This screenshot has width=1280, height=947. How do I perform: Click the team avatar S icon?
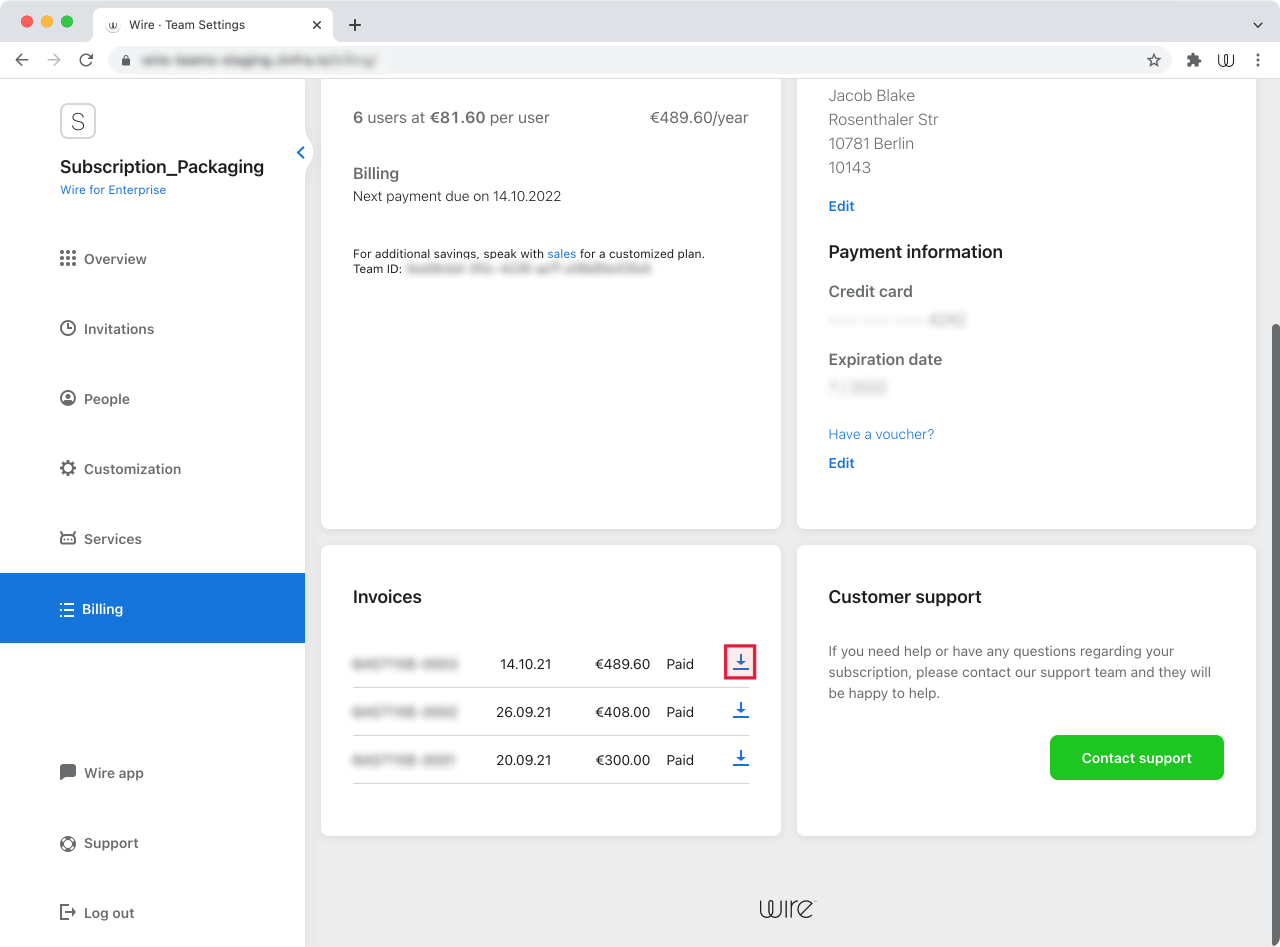[x=78, y=122]
